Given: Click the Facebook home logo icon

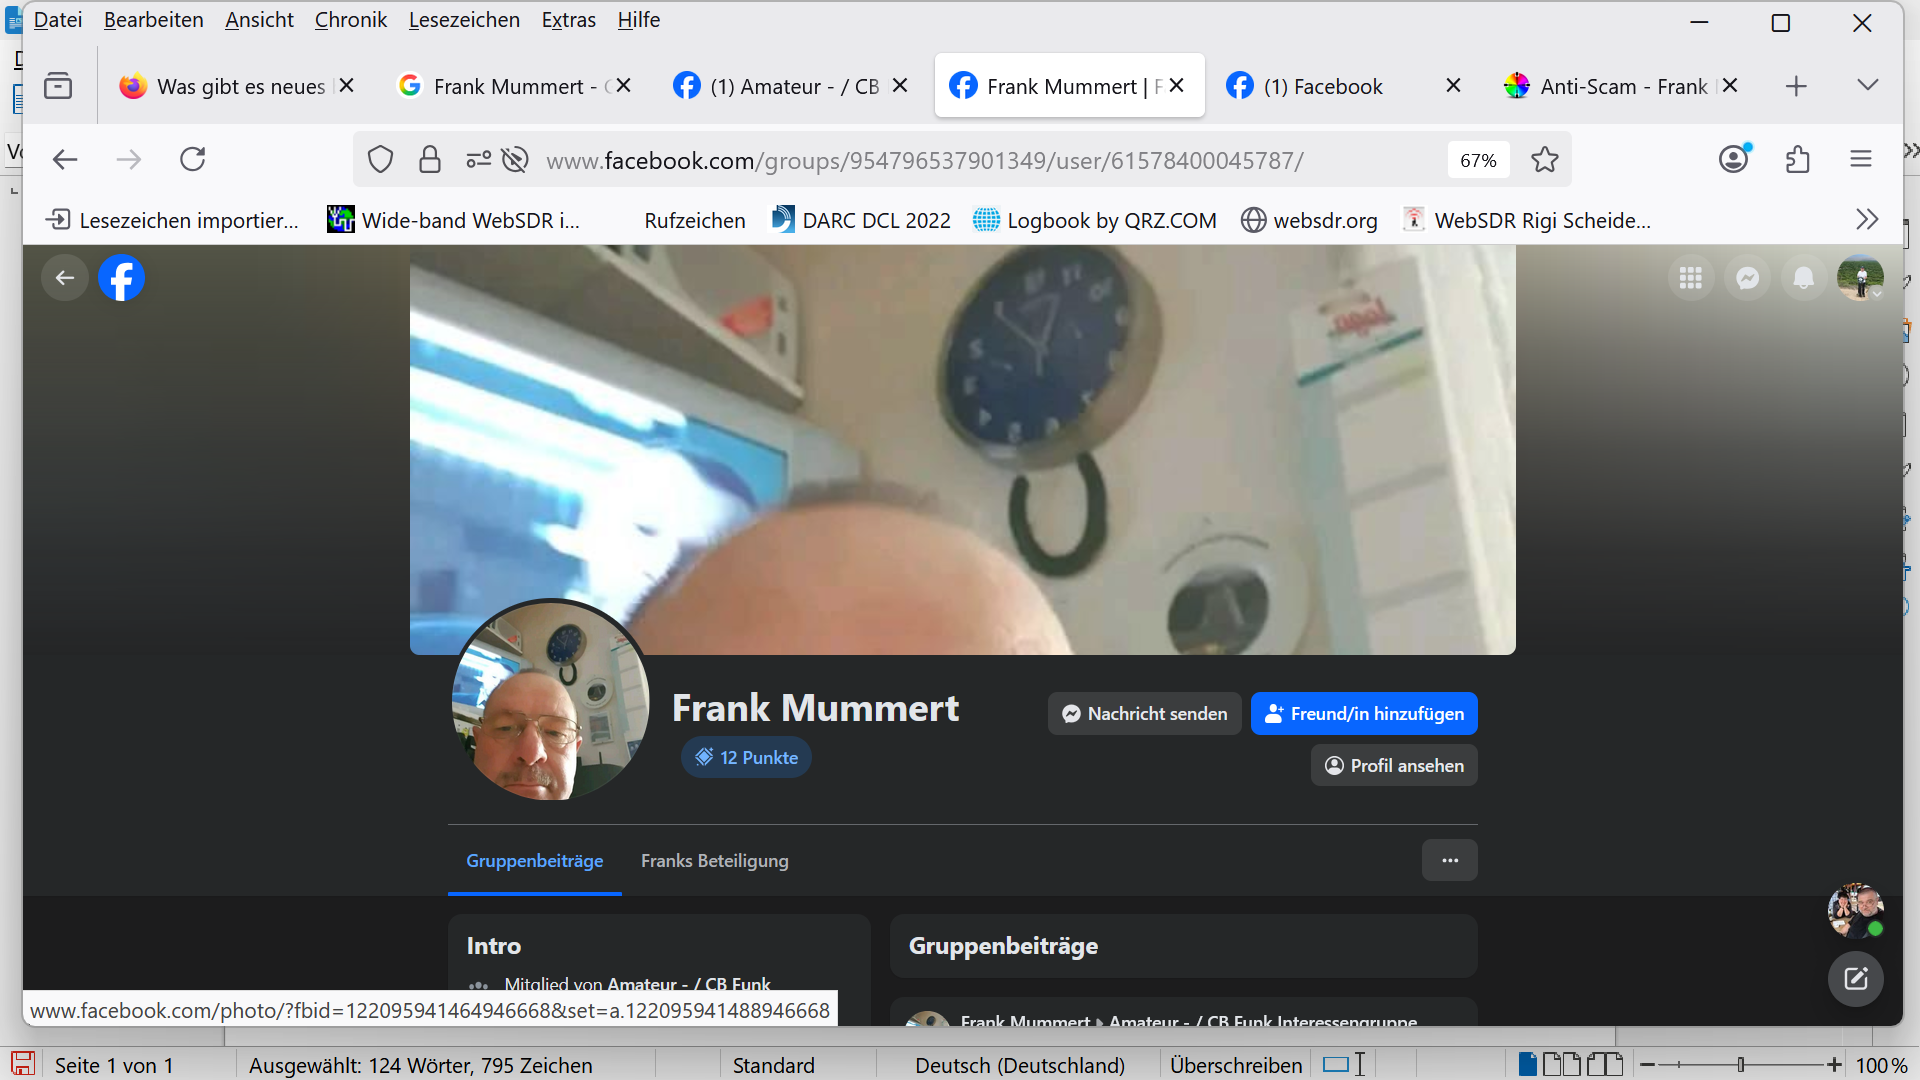Looking at the screenshot, I should 121,278.
